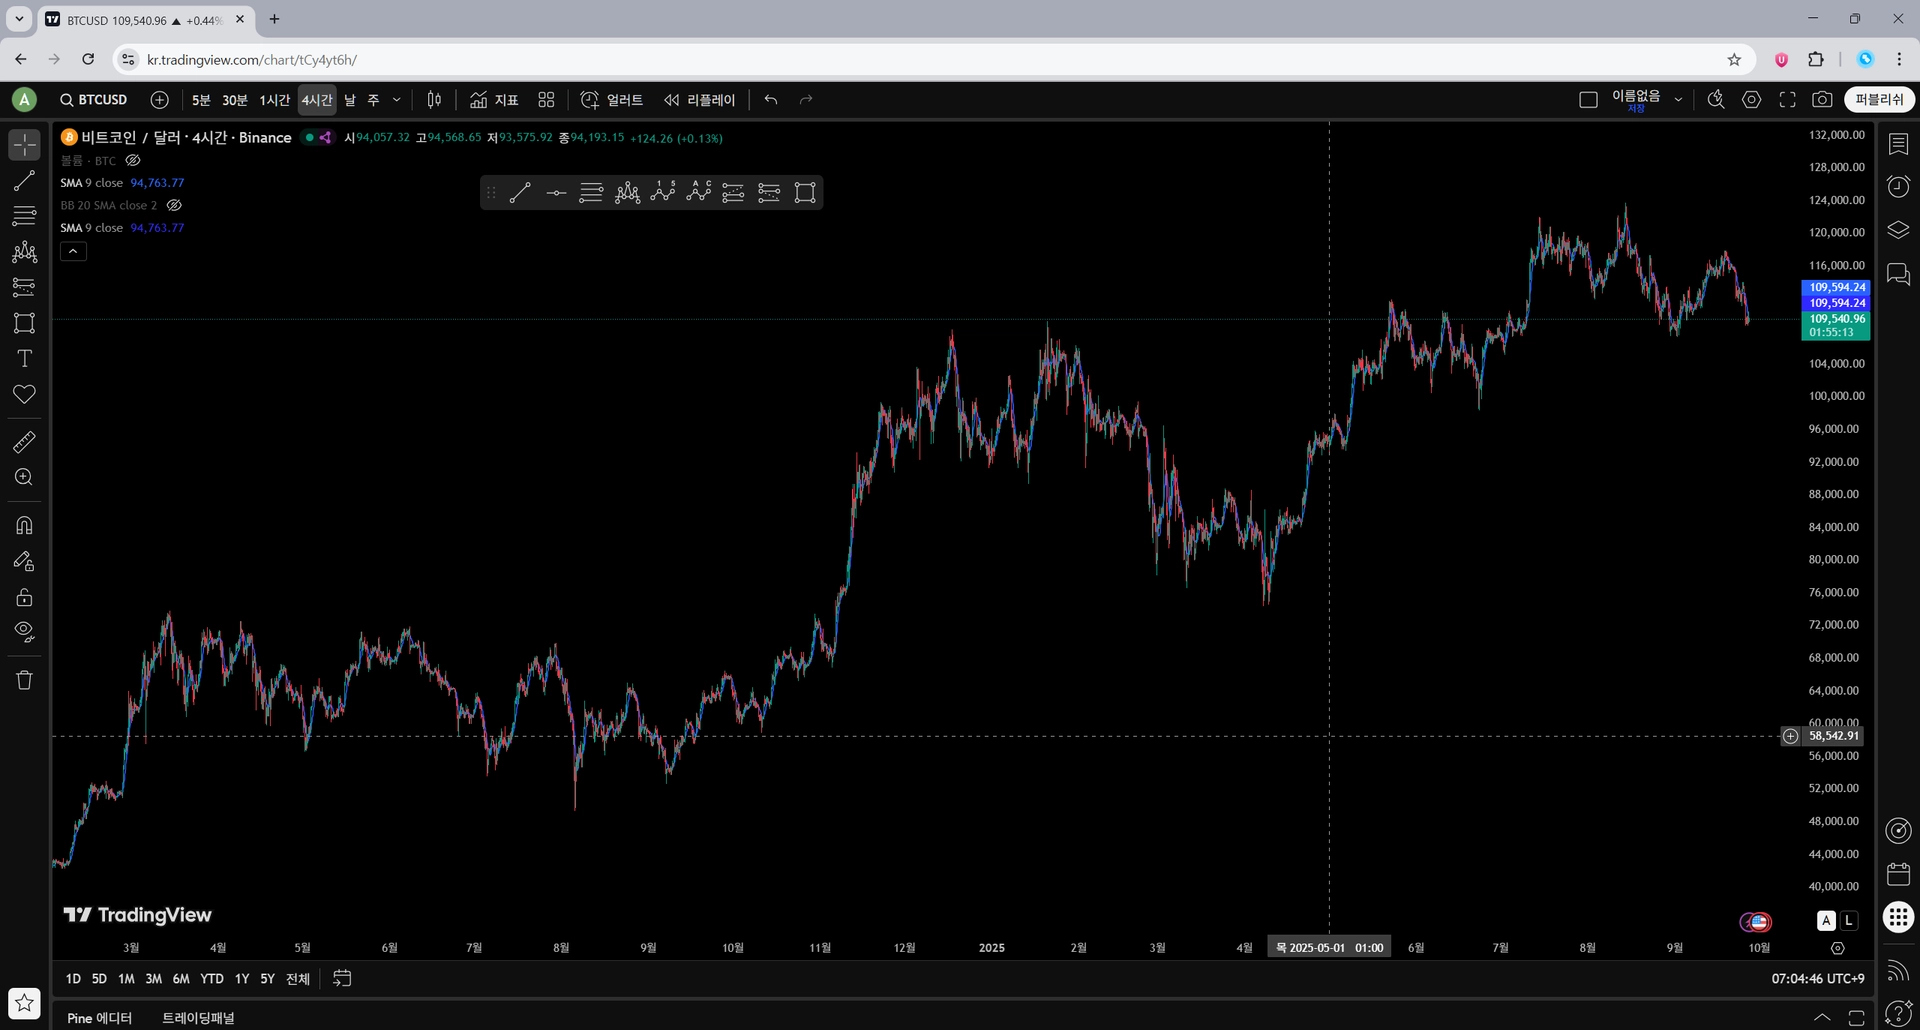Select horizontal ray in floating favorites toolbar
Image resolution: width=1920 pixels, height=1030 pixels.
pos(556,193)
